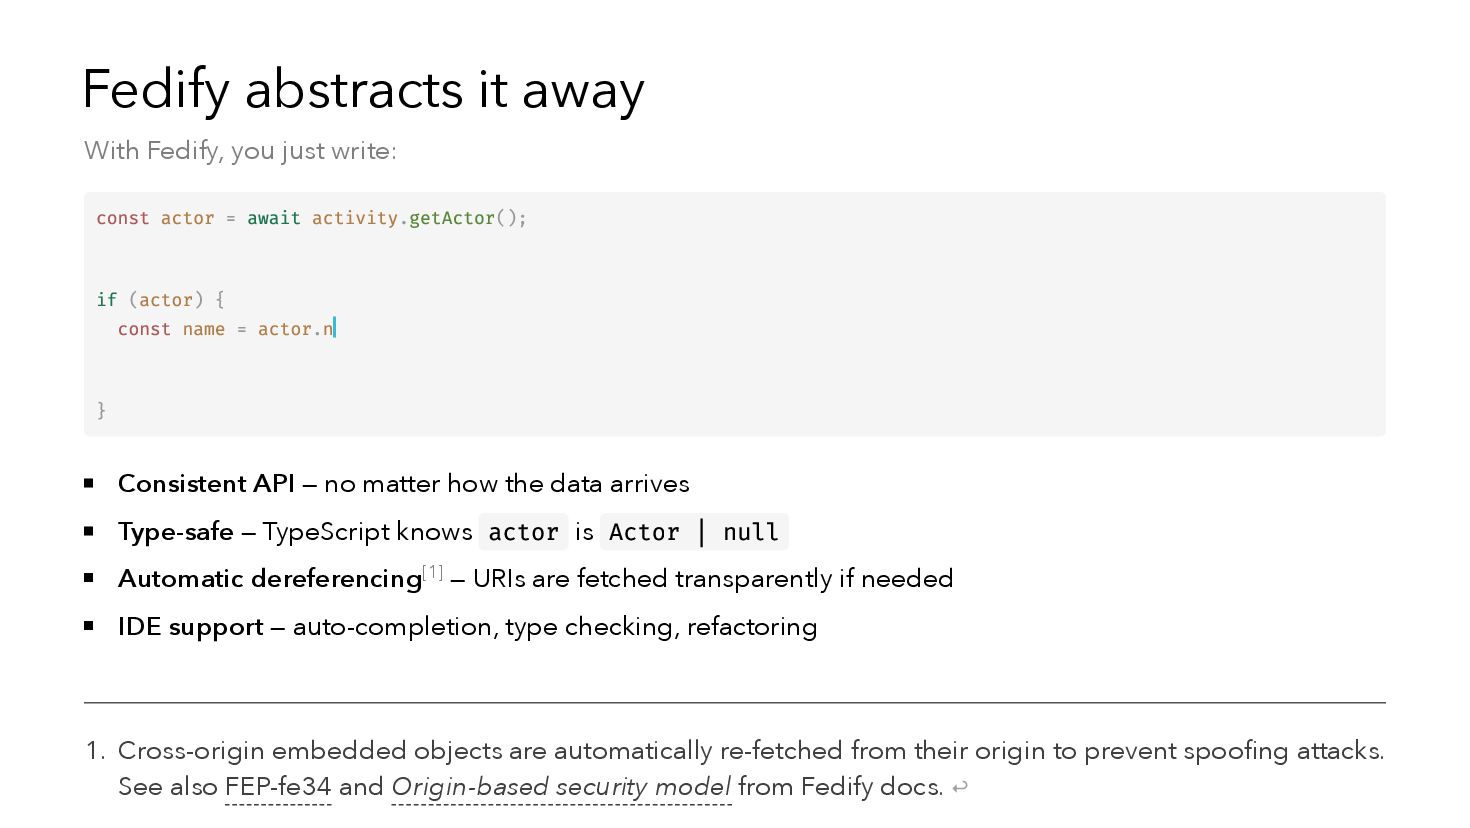Viewport: 1470px width, 828px height.
Task: Click the bold 'Type-safe' bullet label
Action: 175,532
